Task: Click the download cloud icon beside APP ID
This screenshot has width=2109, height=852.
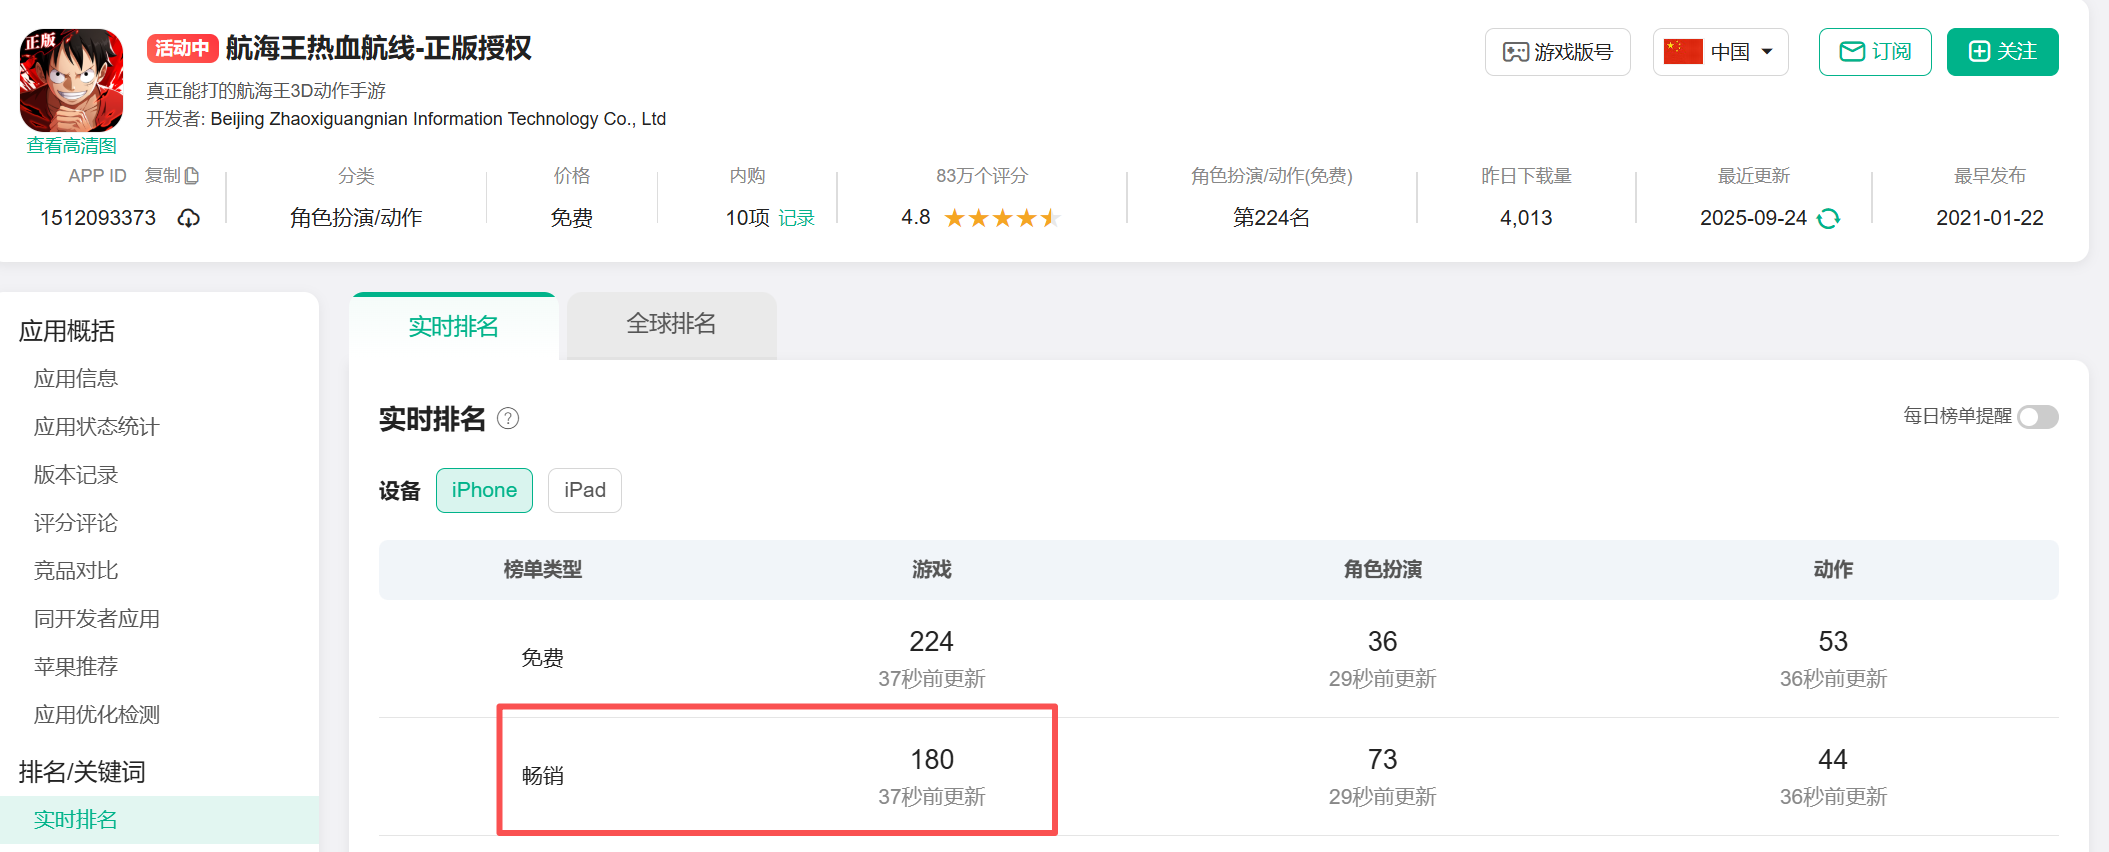Action: (188, 218)
